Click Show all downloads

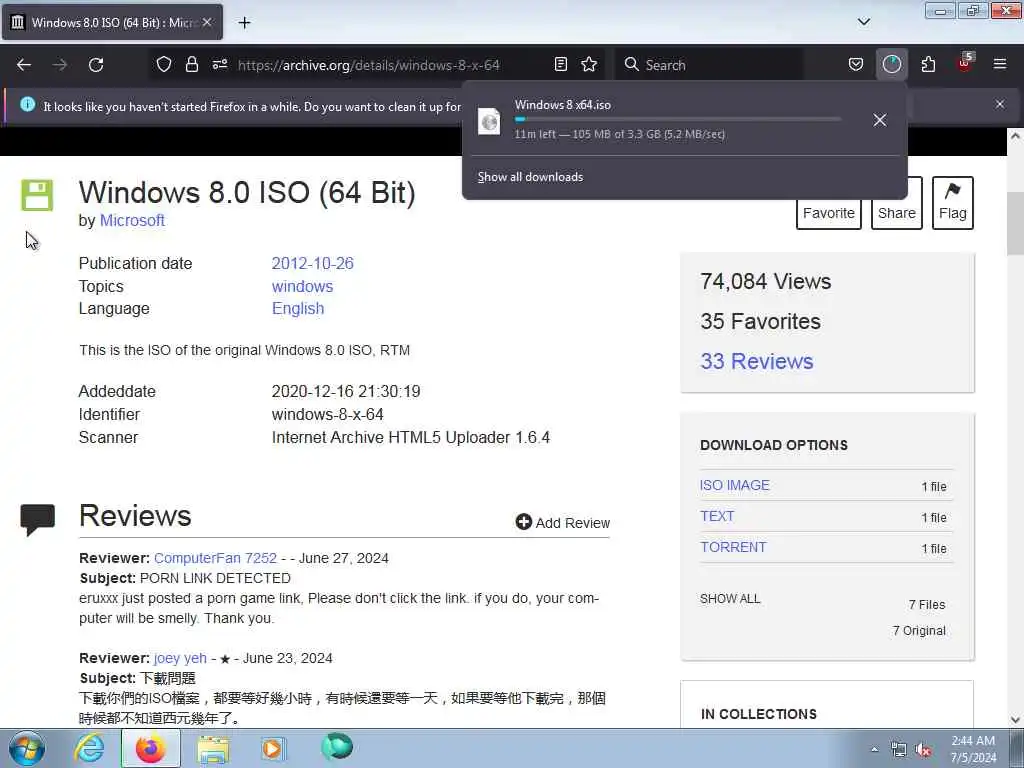[530, 177]
